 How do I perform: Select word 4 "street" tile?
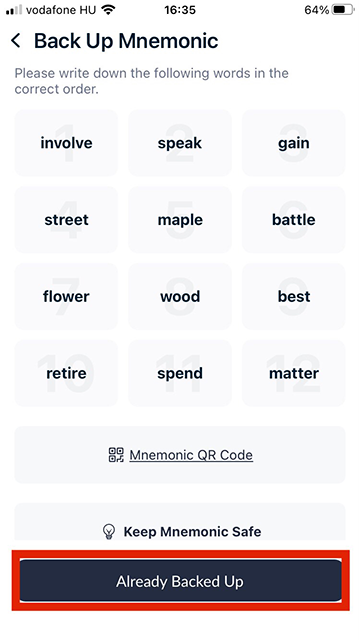66,220
